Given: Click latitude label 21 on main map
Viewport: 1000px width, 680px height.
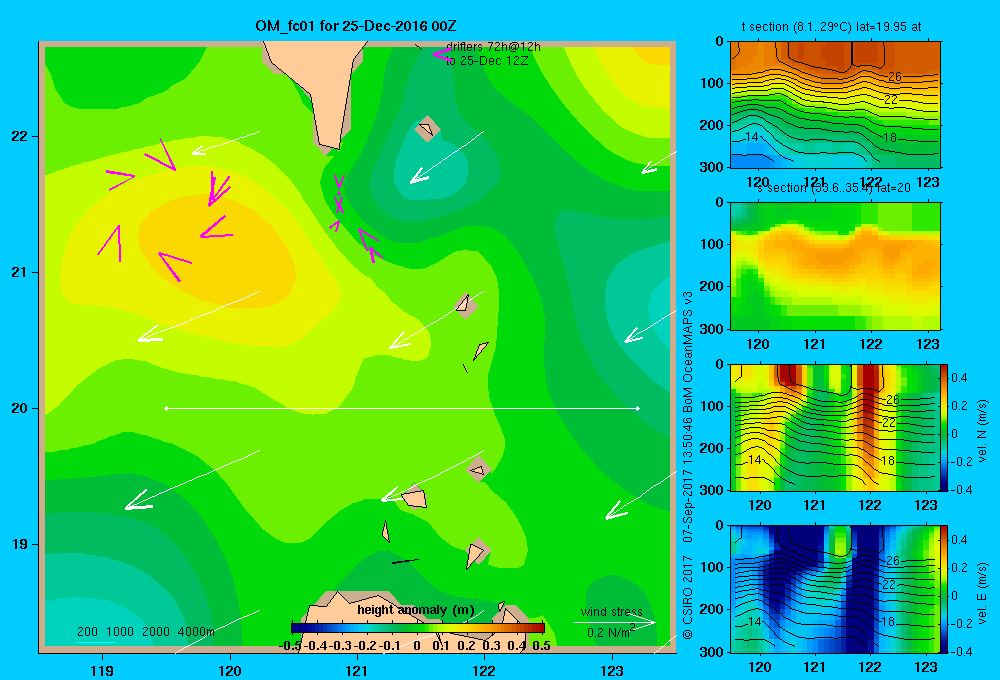Looking at the screenshot, I should pyautogui.click(x=20, y=272).
